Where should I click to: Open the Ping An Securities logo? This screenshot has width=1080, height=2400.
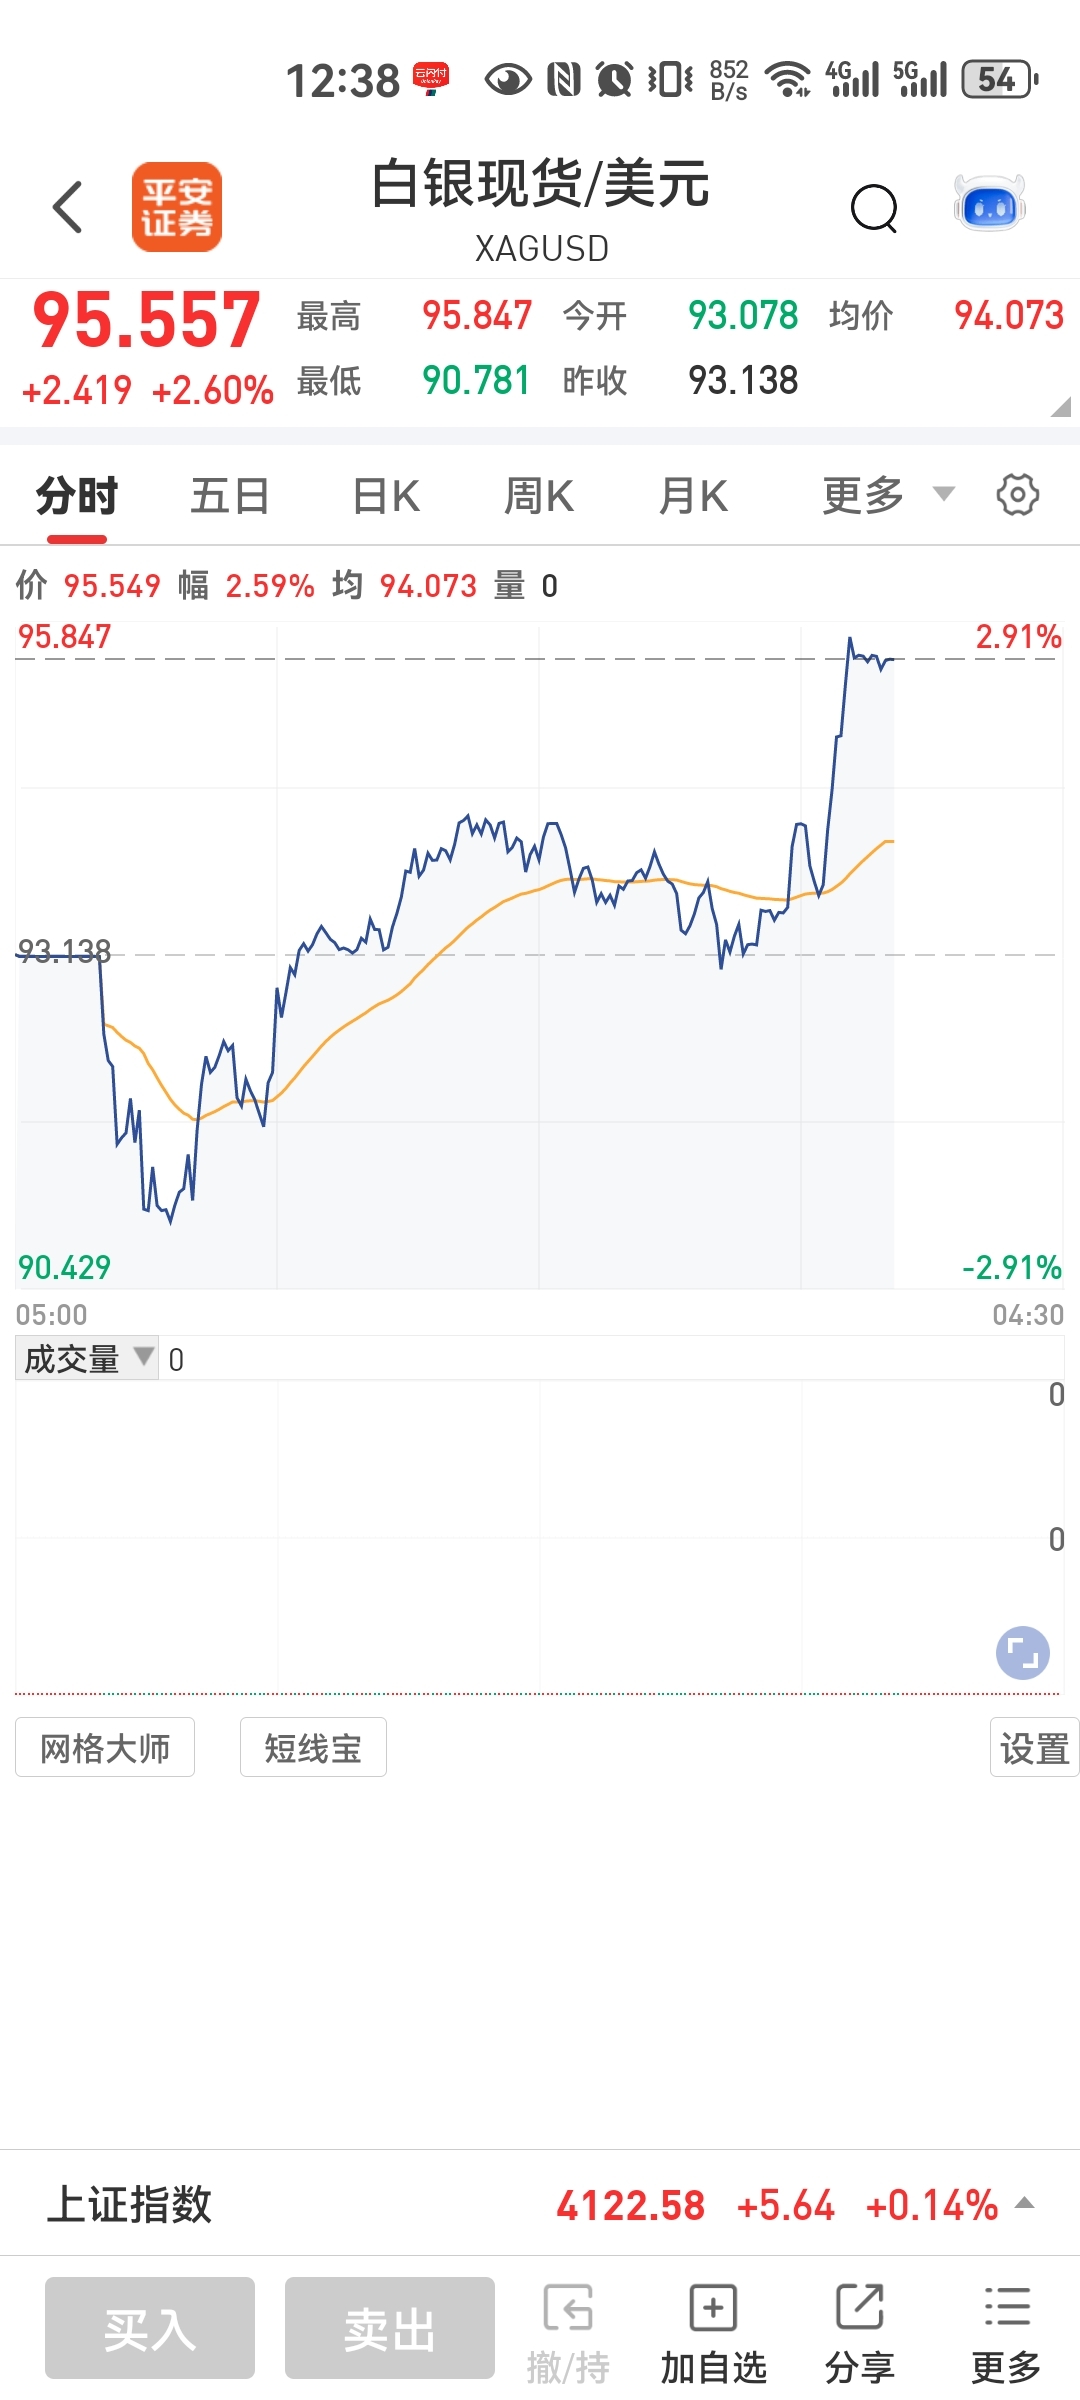177,207
